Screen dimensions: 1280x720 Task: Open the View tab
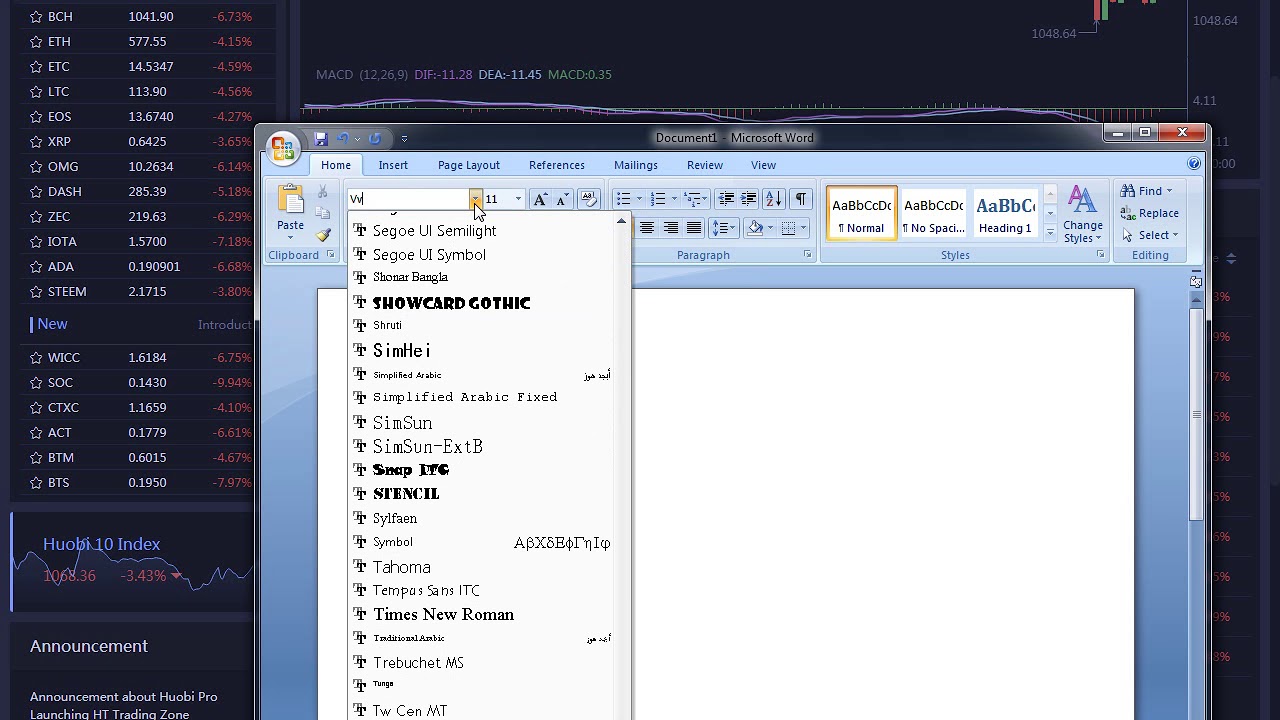click(763, 165)
